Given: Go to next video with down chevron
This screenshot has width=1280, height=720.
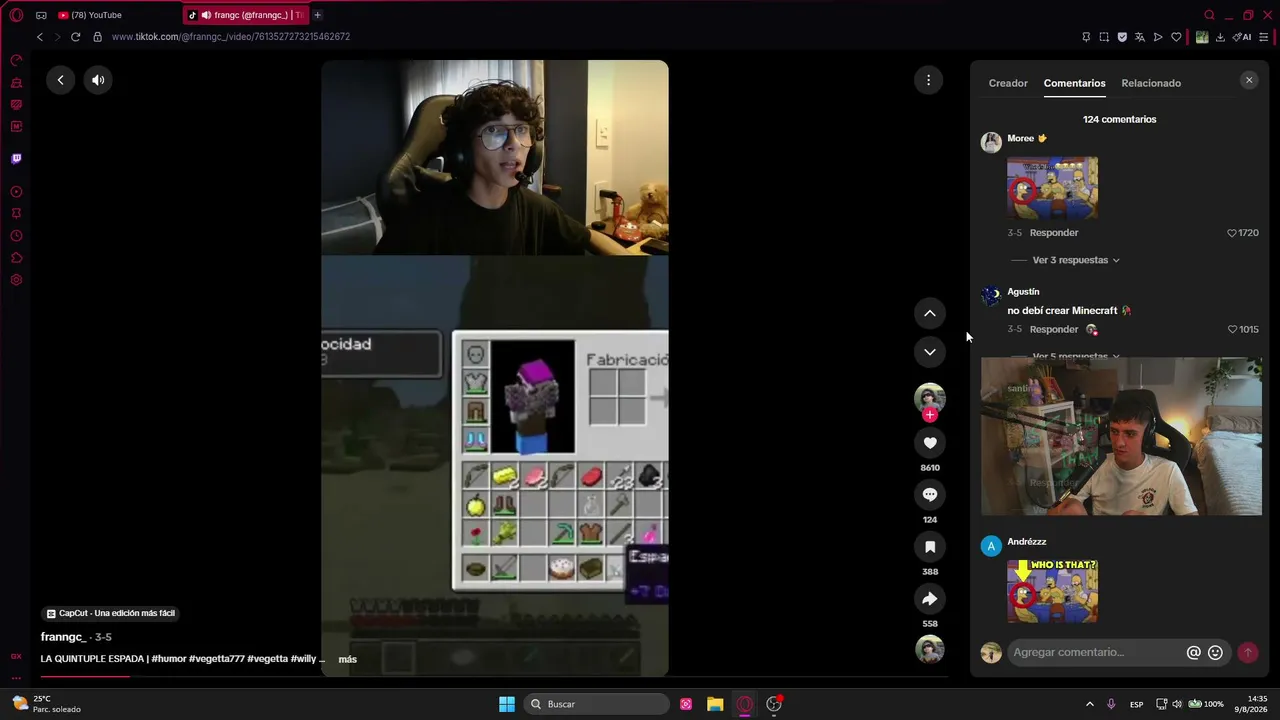Looking at the screenshot, I should point(930,352).
